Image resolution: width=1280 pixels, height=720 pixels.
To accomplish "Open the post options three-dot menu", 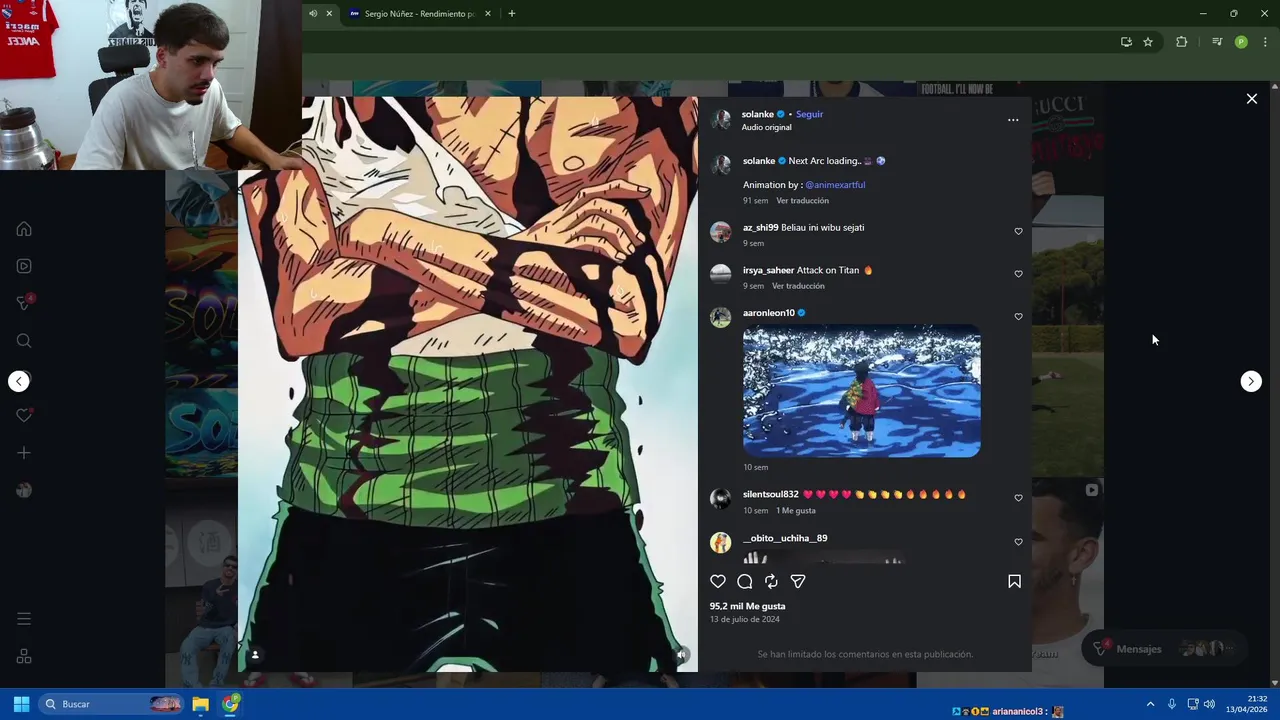I will point(1013,120).
